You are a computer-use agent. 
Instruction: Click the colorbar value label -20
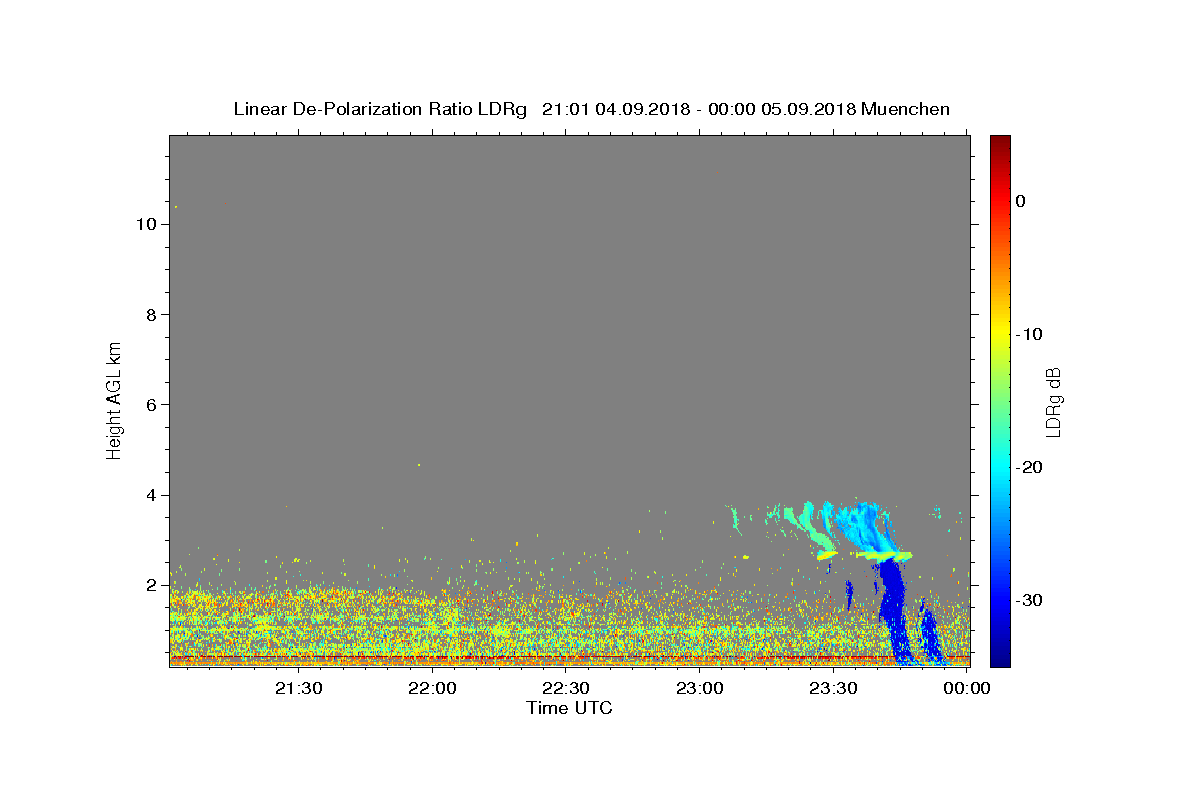[x=1029, y=467]
